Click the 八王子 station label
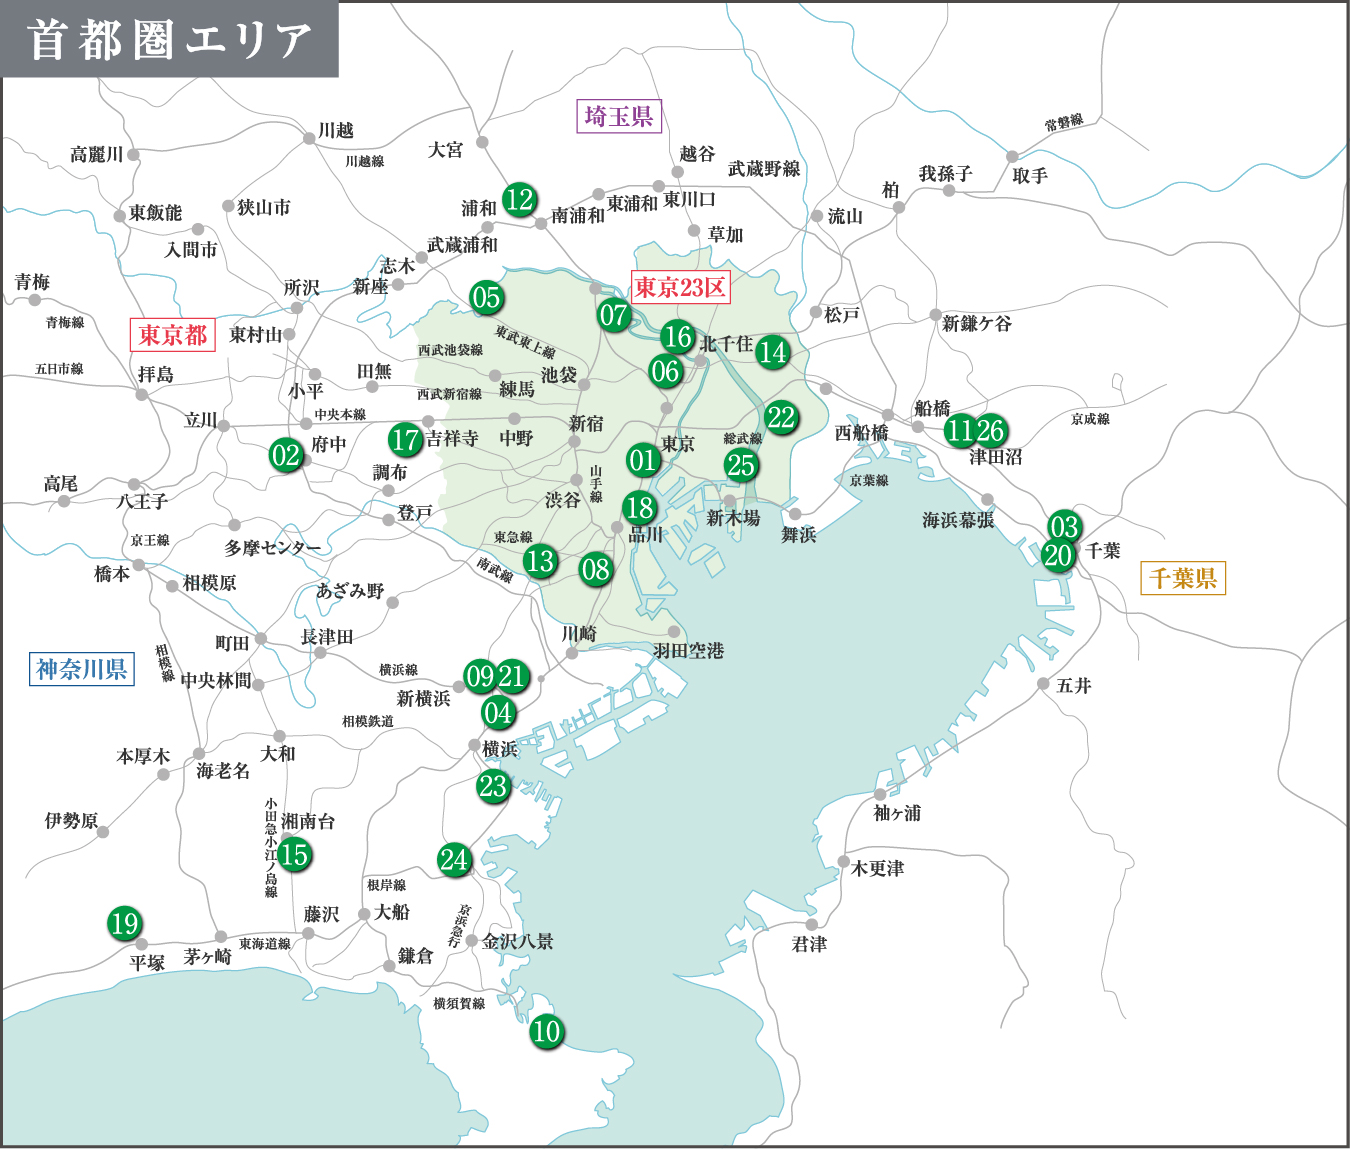Viewport: 1350px width, 1149px height. pos(143,501)
